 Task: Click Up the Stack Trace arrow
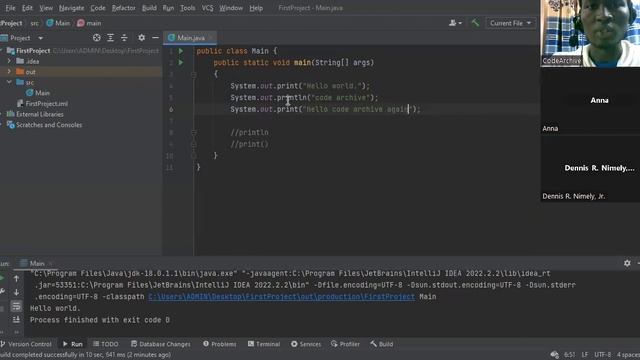[x=16, y=278]
